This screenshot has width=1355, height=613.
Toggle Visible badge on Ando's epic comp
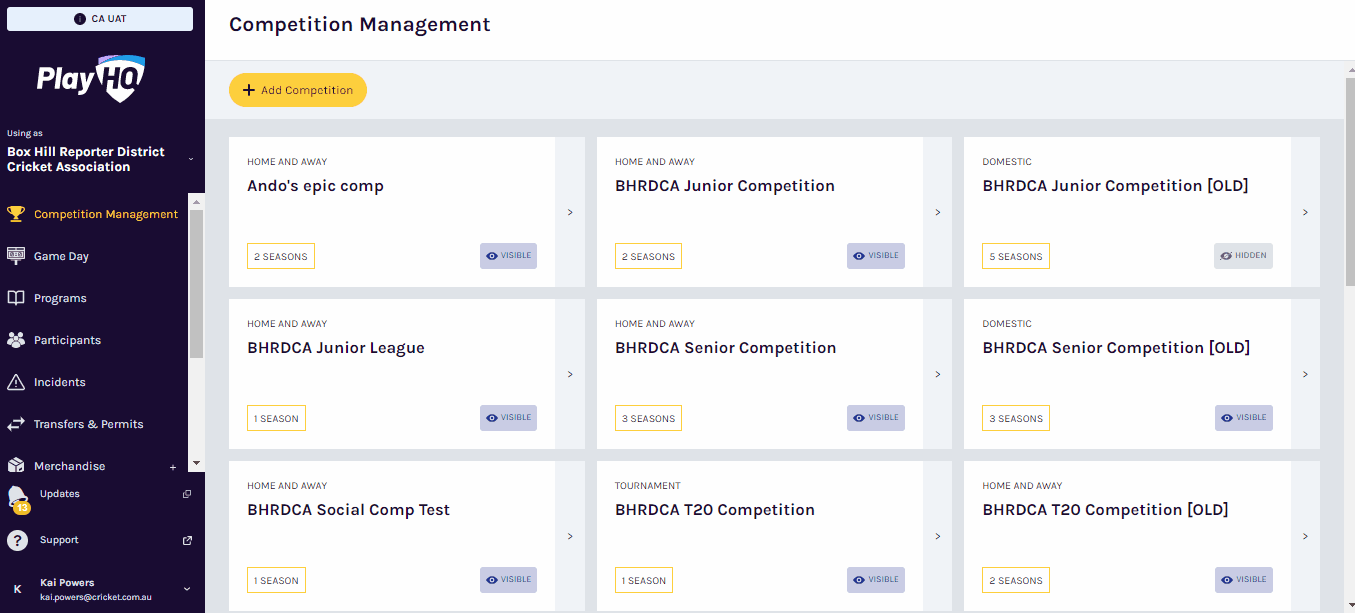point(508,256)
